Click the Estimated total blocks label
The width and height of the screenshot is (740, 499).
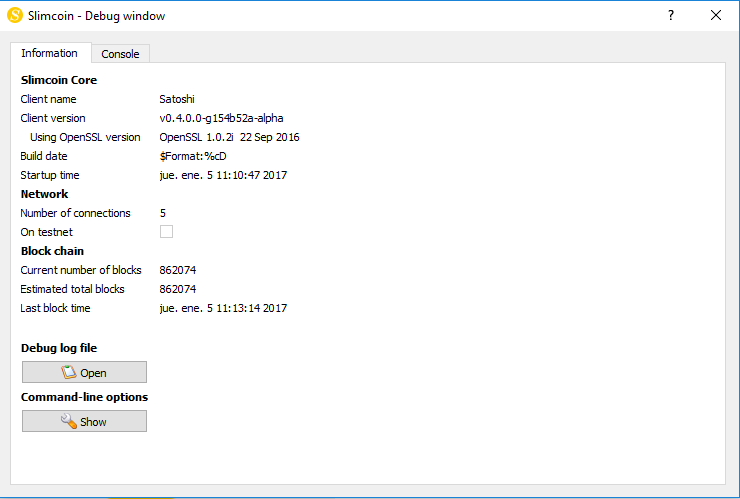72,289
